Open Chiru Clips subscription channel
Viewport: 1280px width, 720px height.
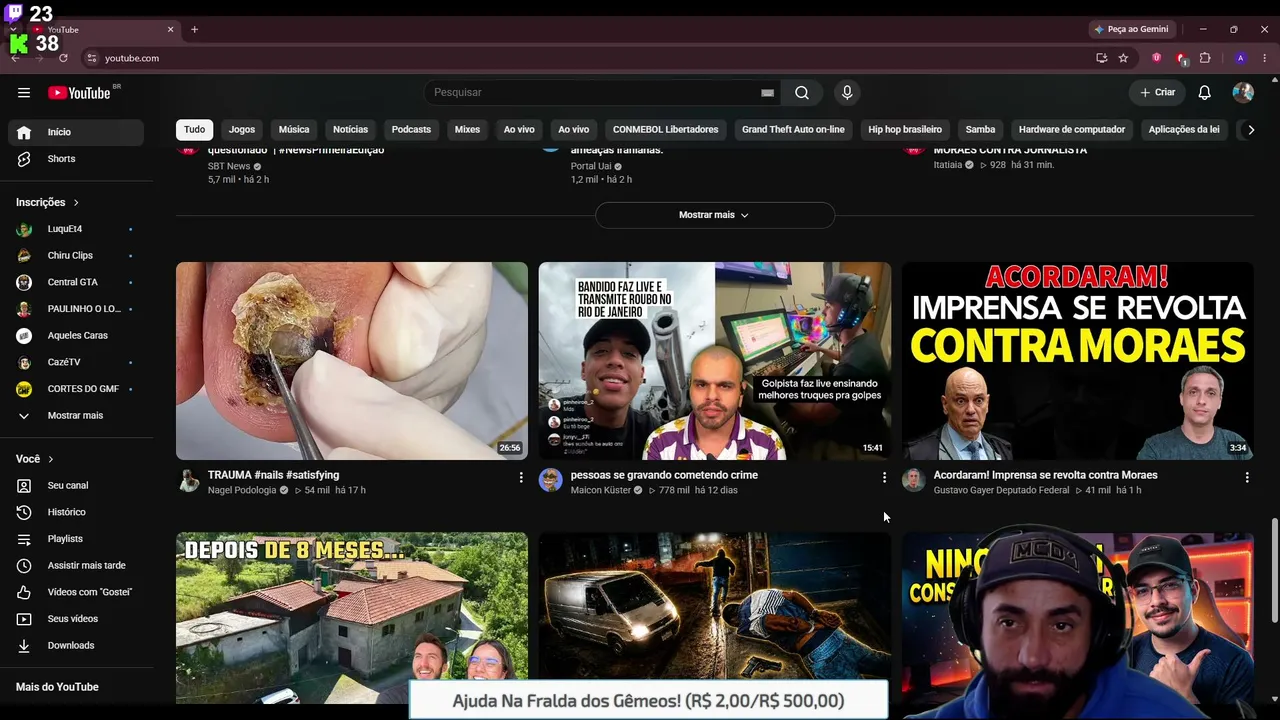(76, 256)
